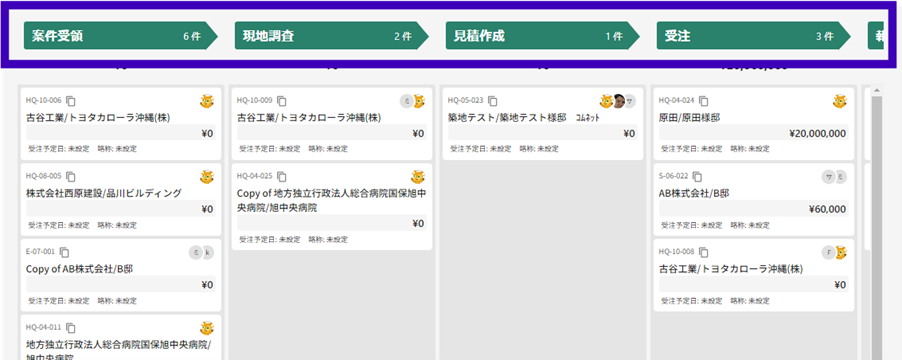Click the 'F' avatar on card HQ-10-008

coord(828,252)
